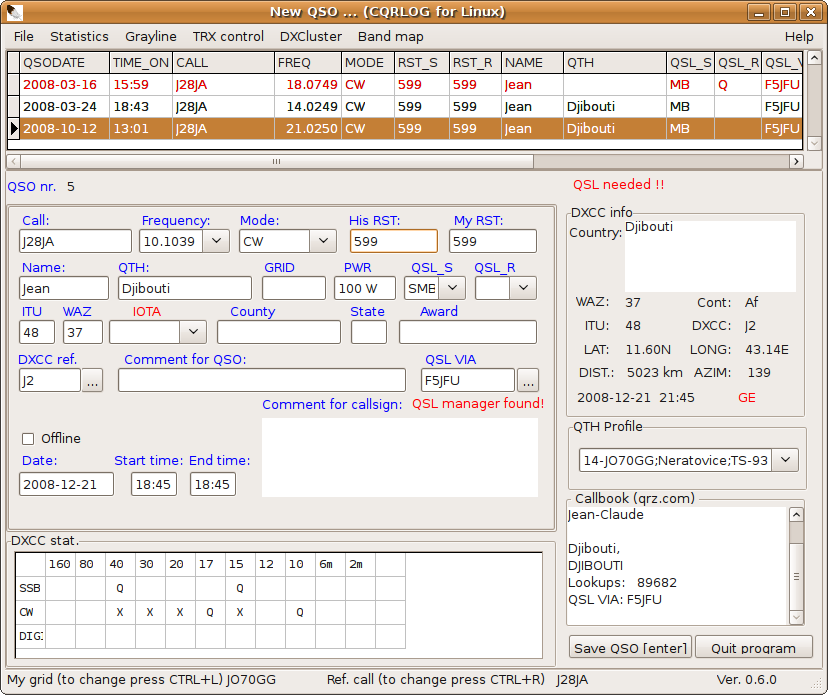This screenshot has height=695, width=828.
Task: Expand the Mode combo box
Action: tap(322, 241)
